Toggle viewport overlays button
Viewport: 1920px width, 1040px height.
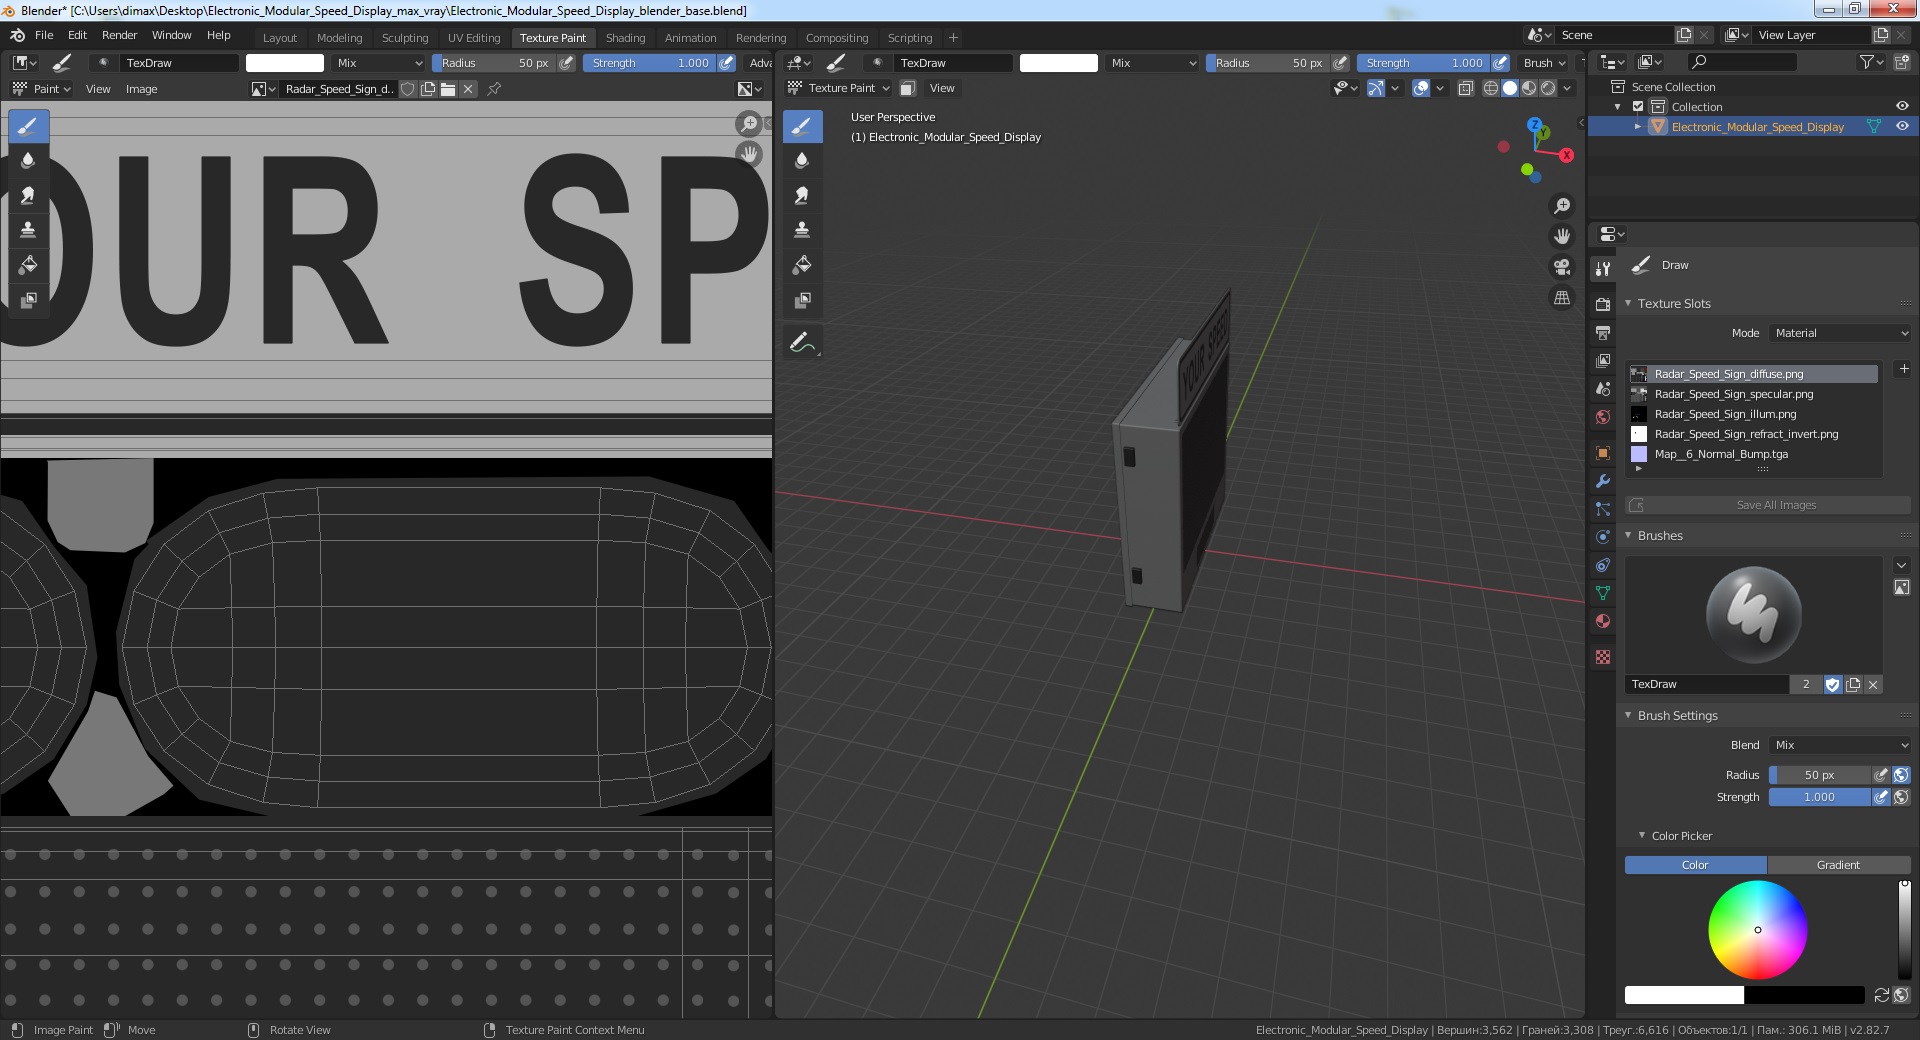coord(1421,89)
